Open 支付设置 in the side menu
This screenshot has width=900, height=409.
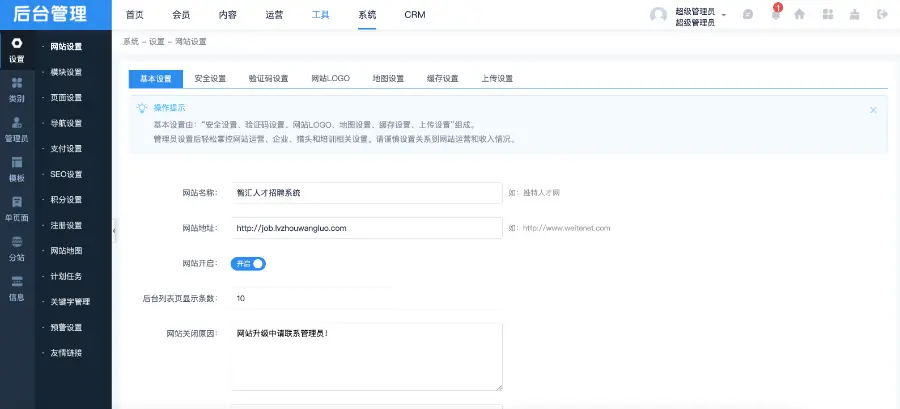click(66, 149)
